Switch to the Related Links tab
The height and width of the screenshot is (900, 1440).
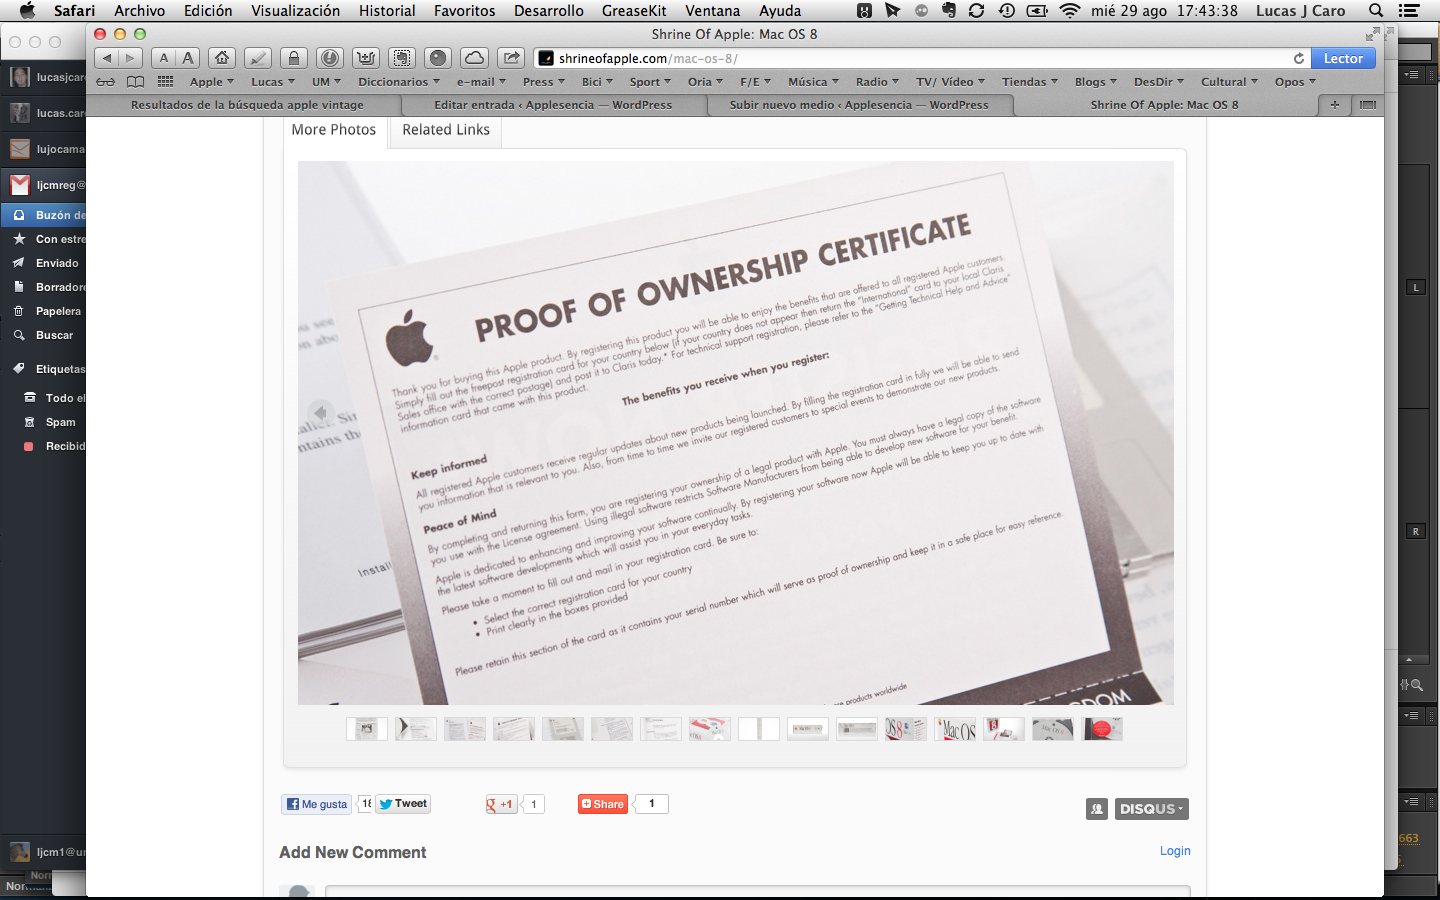tap(446, 130)
